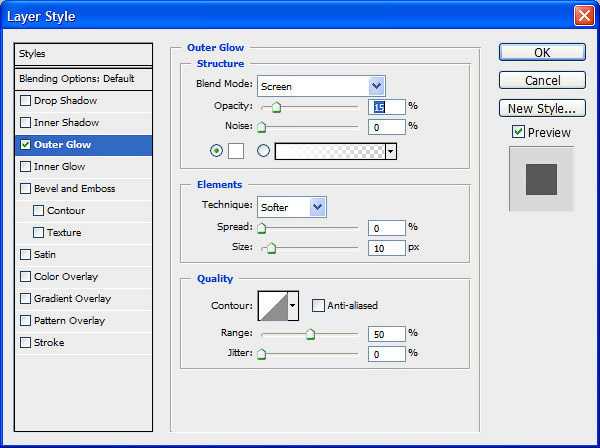Viewport: 600px width, 448px height.
Task: Select the gradient radio button
Action: pyautogui.click(x=264, y=151)
